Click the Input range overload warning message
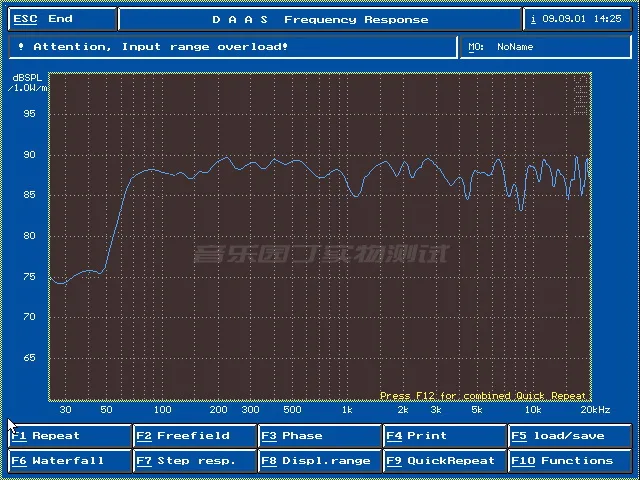This screenshot has height=480, width=640. click(233, 47)
